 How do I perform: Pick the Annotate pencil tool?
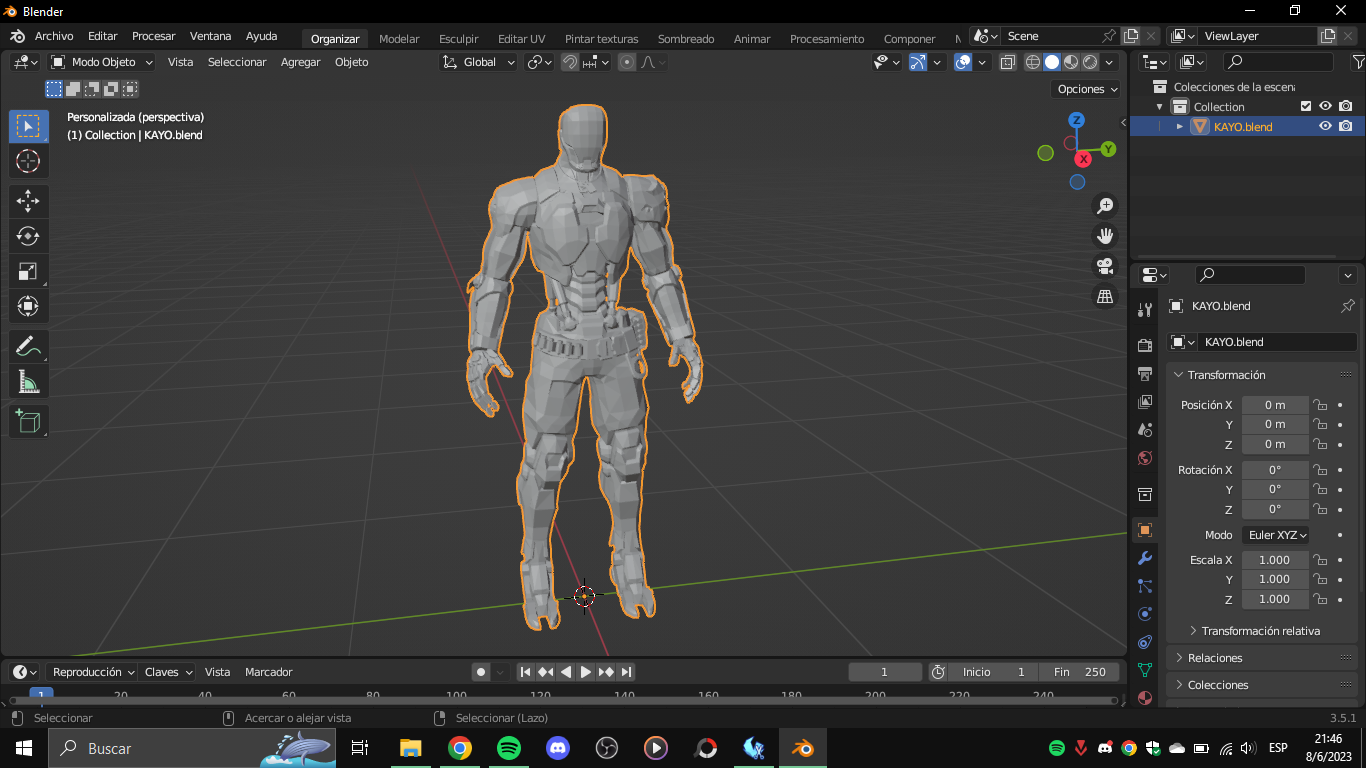(28, 347)
